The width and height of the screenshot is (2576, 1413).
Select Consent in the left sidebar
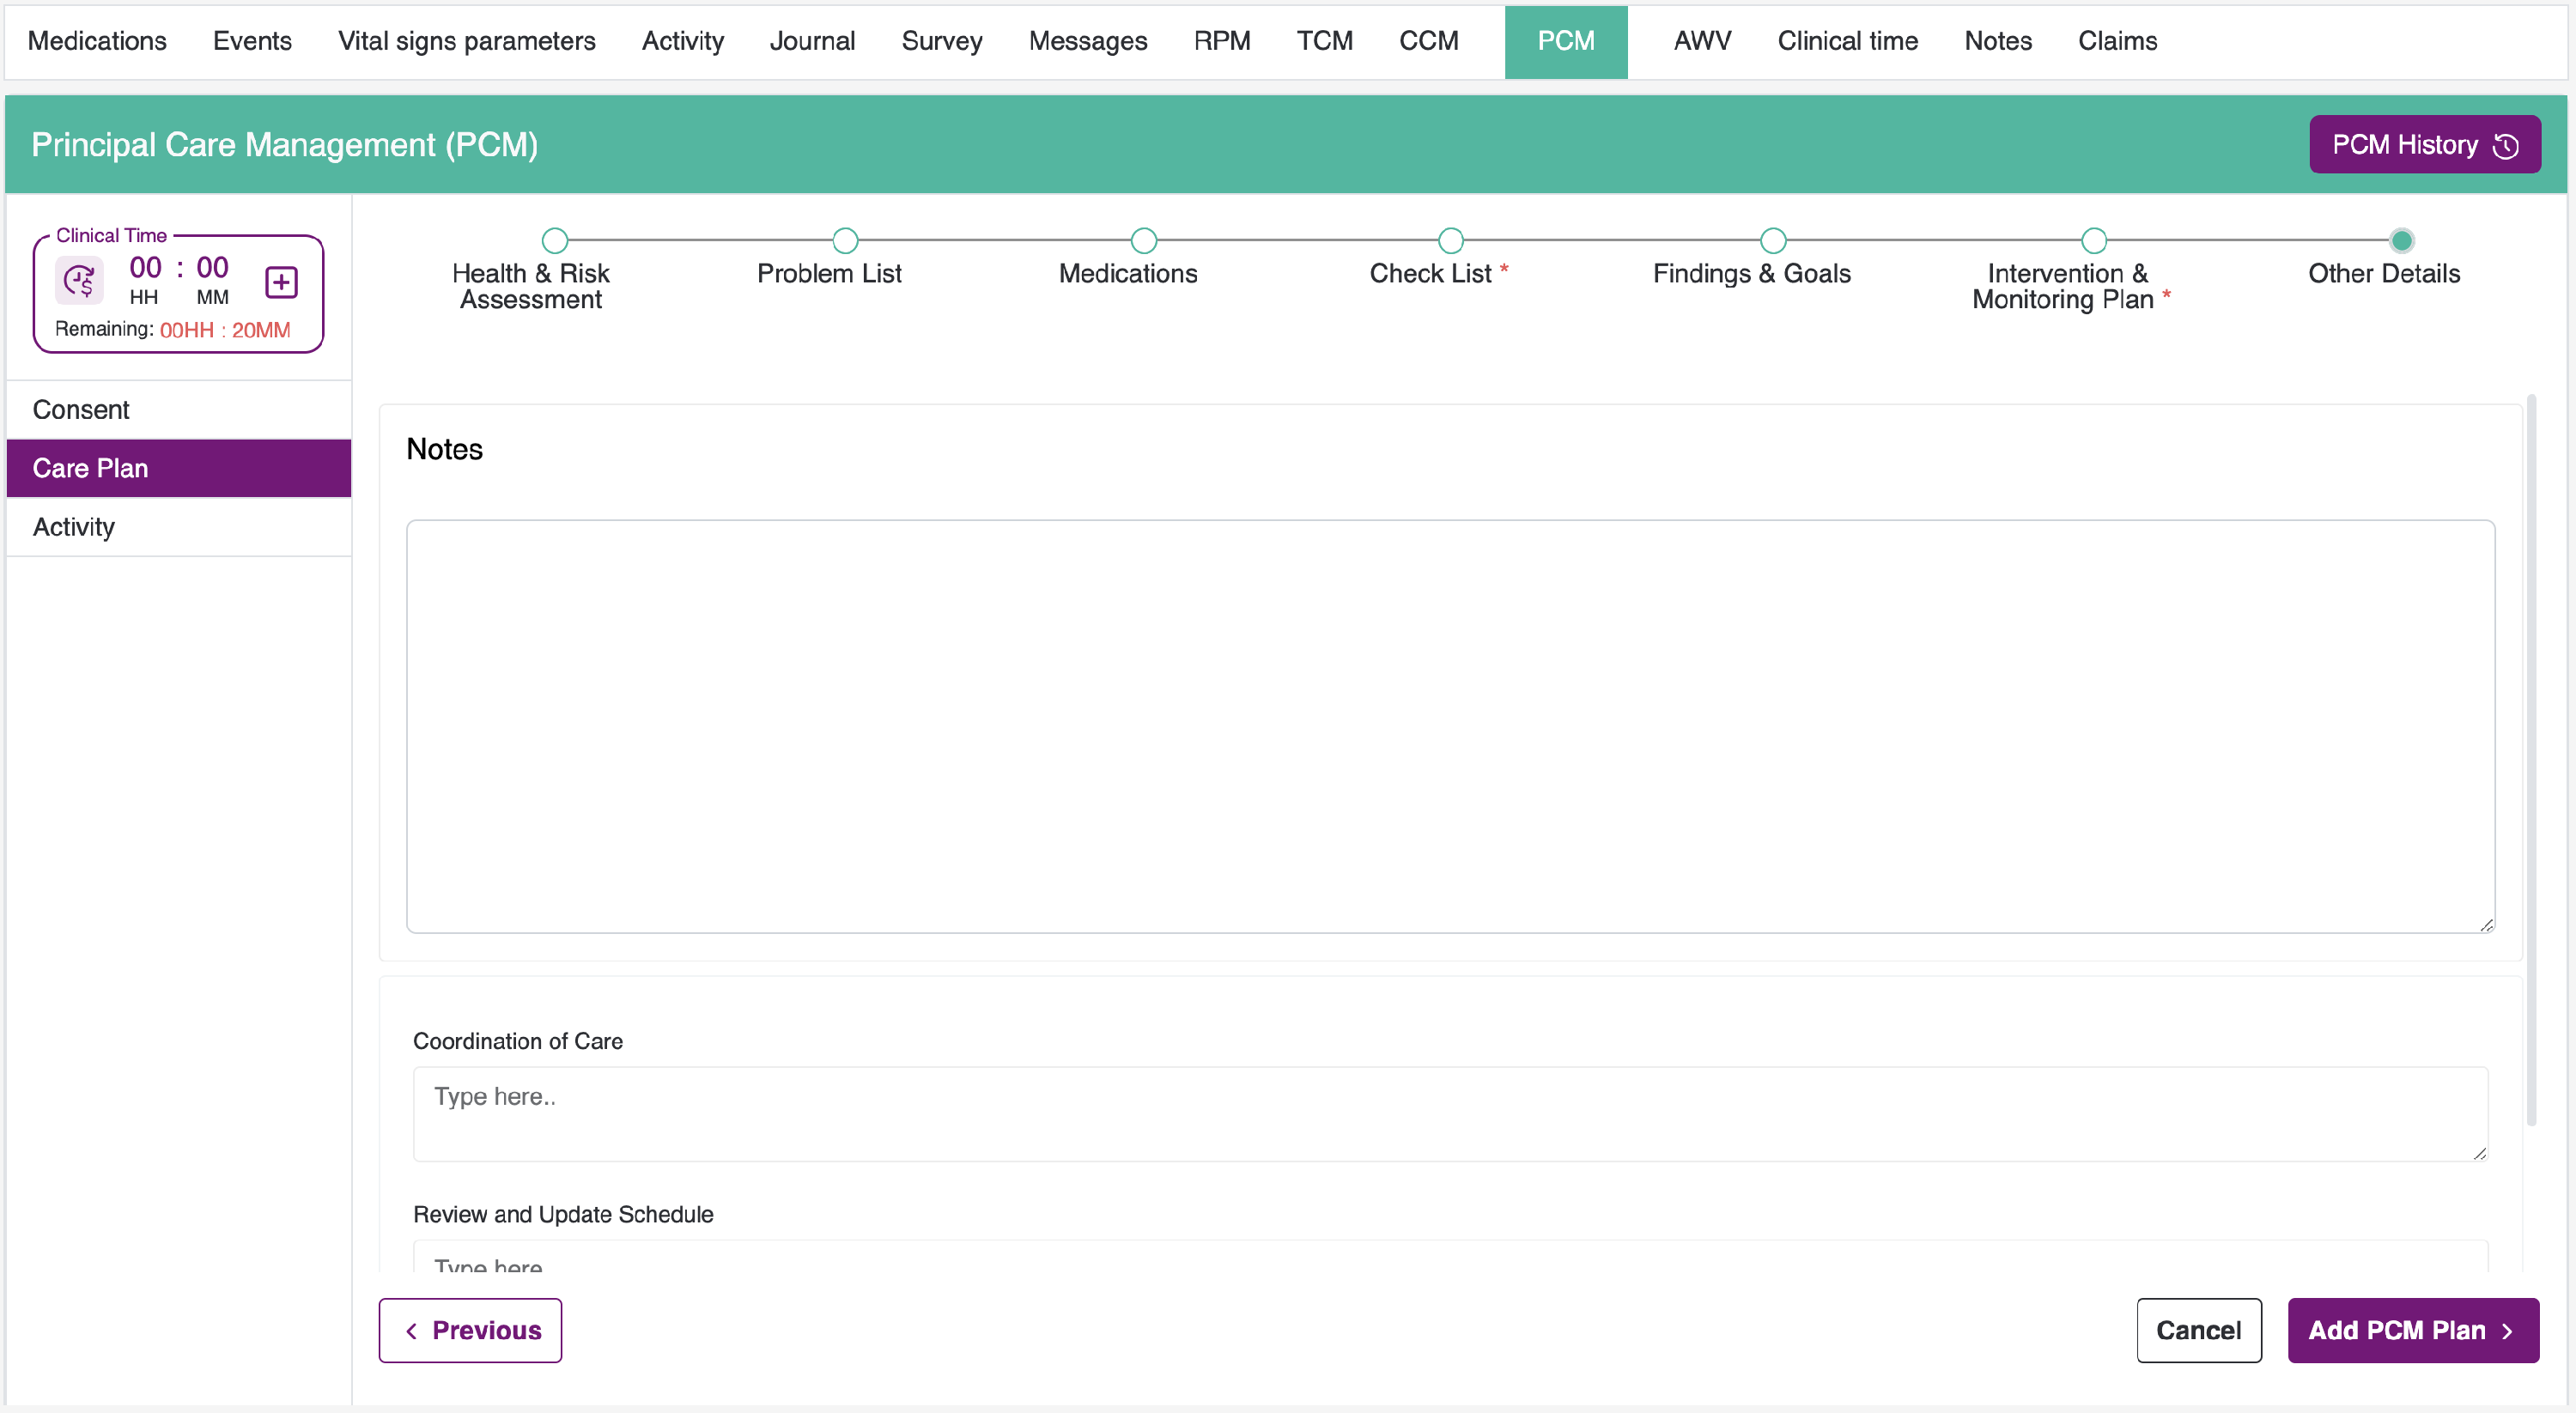click(81, 410)
